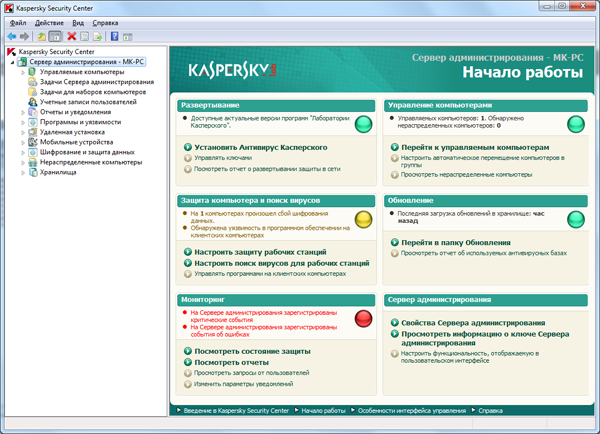Click the Управляемые компьютеры node icon
This screenshot has width=600, height=434.
pyautogui.click(x=33, y=72)
